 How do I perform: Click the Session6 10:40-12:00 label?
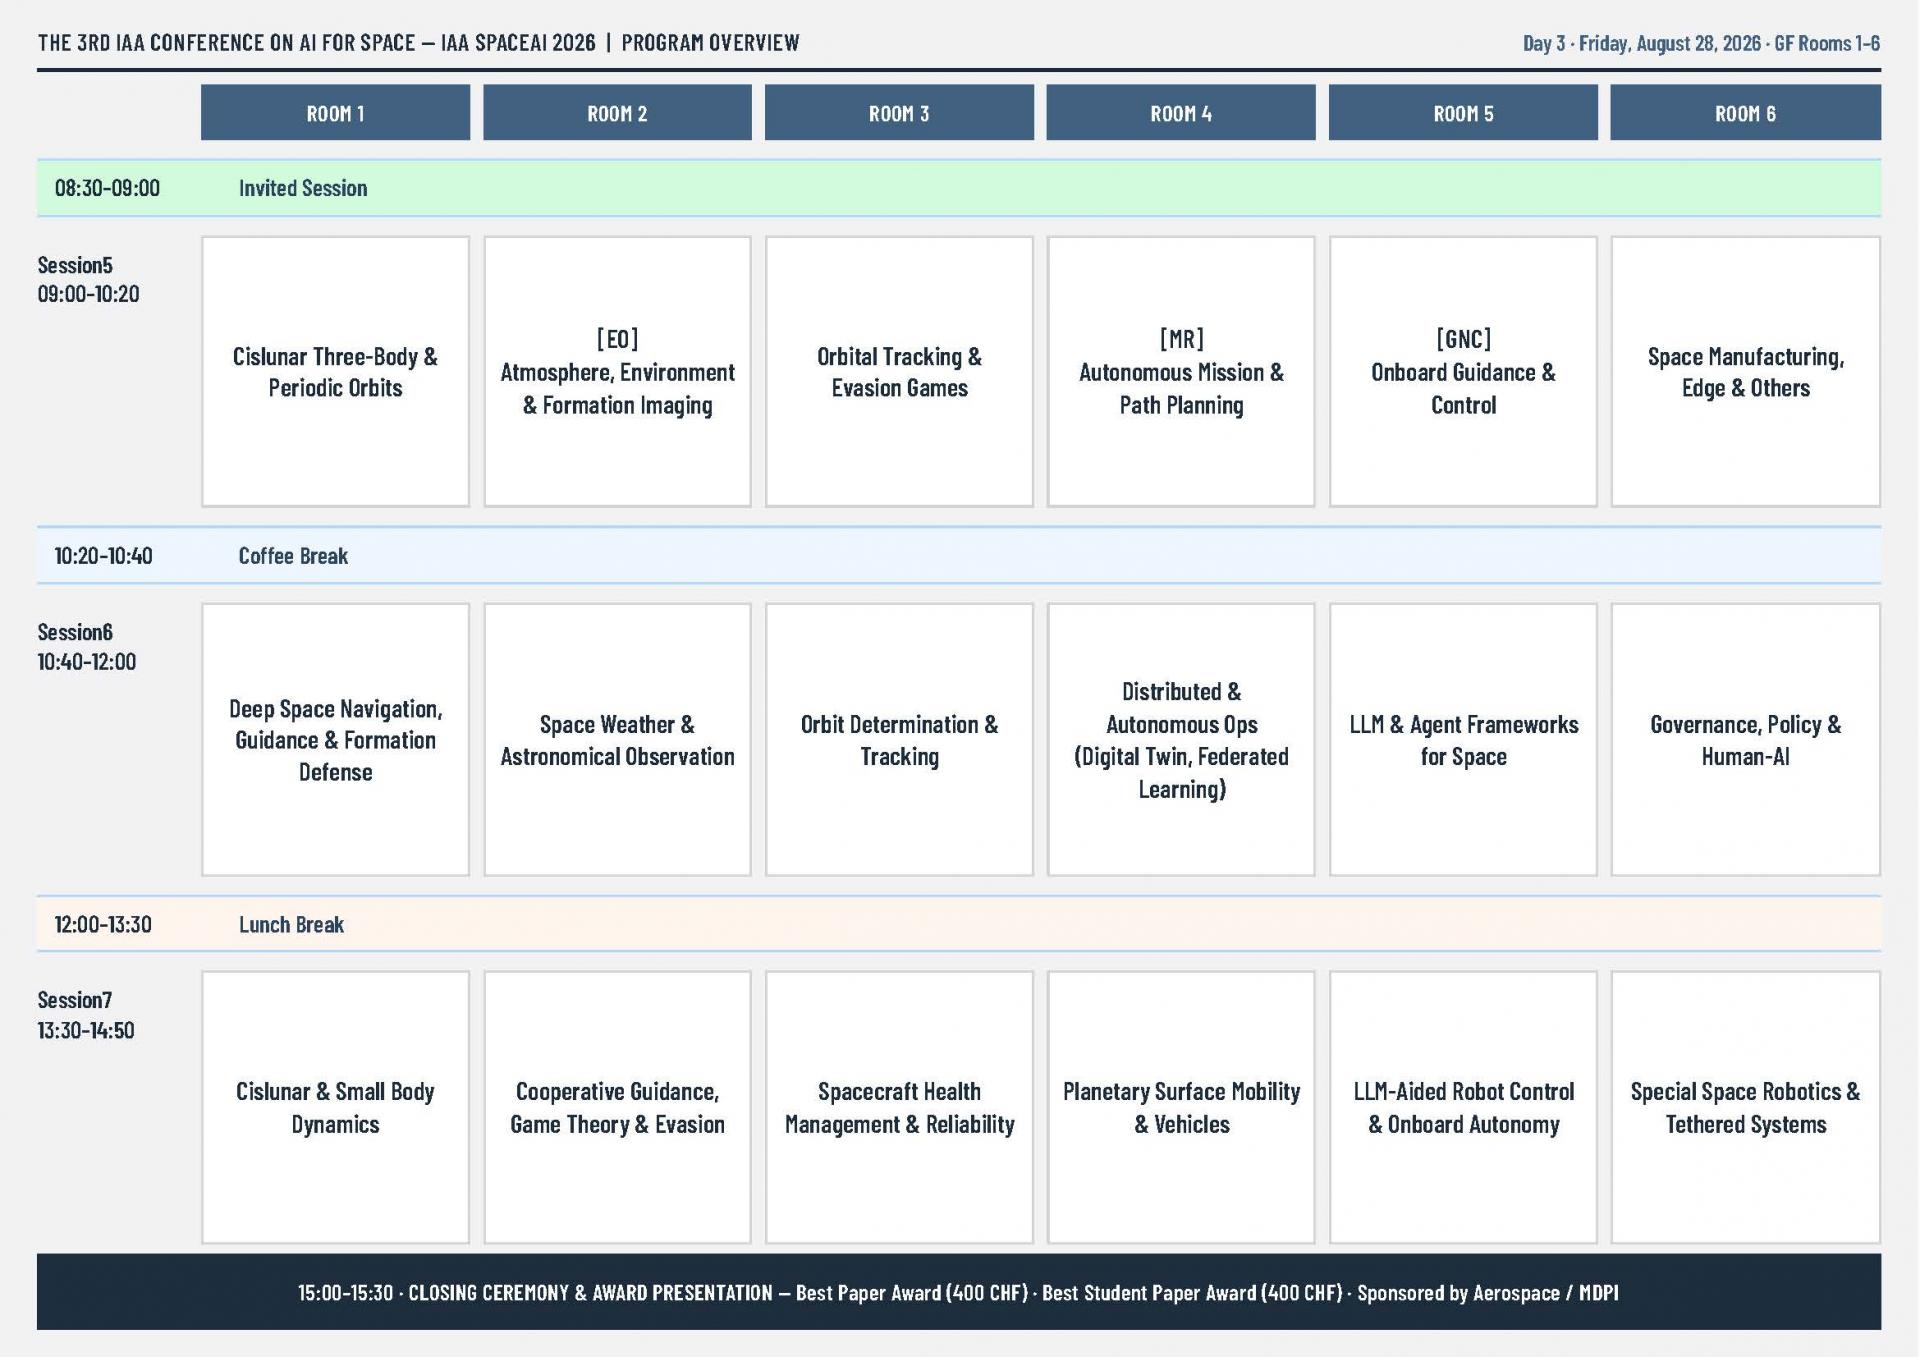coord(87,646)
